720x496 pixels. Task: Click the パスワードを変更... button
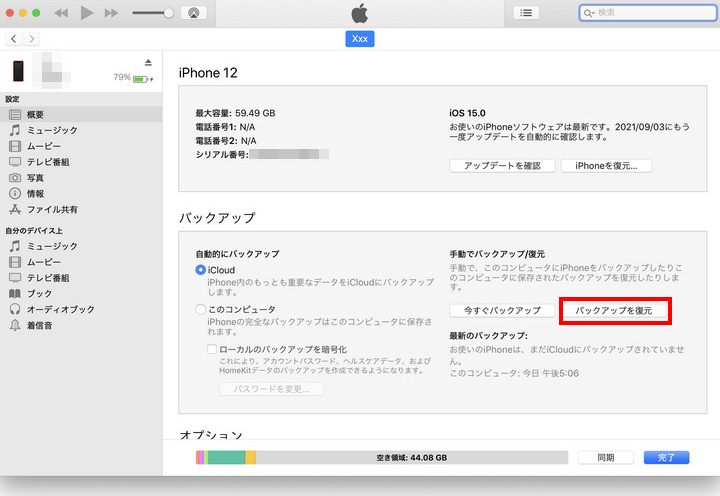coord(271,389)
